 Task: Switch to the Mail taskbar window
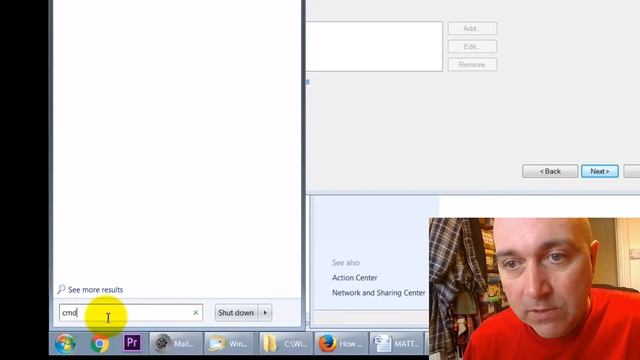point(176,343)
